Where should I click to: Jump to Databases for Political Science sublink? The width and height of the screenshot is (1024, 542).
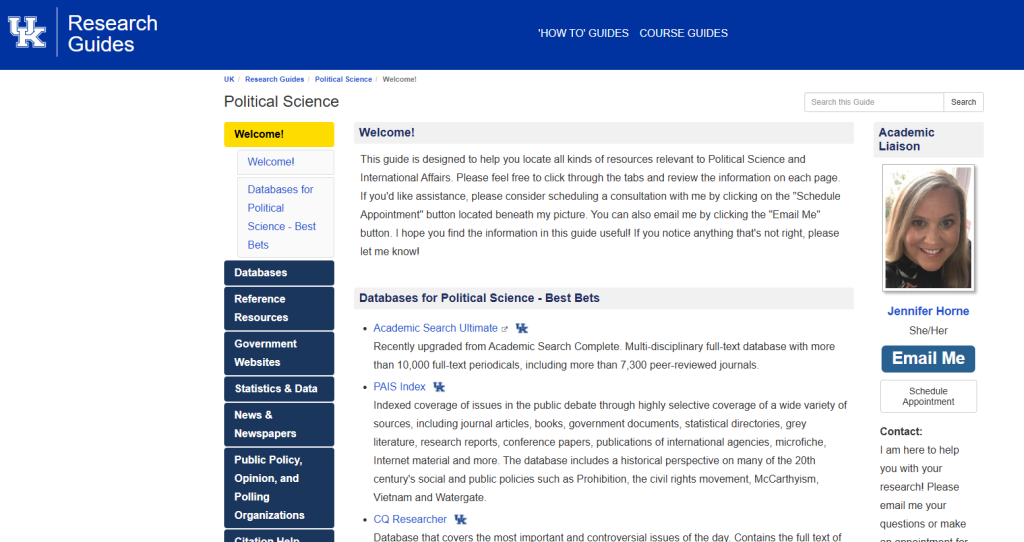click(x=284, y=217)
